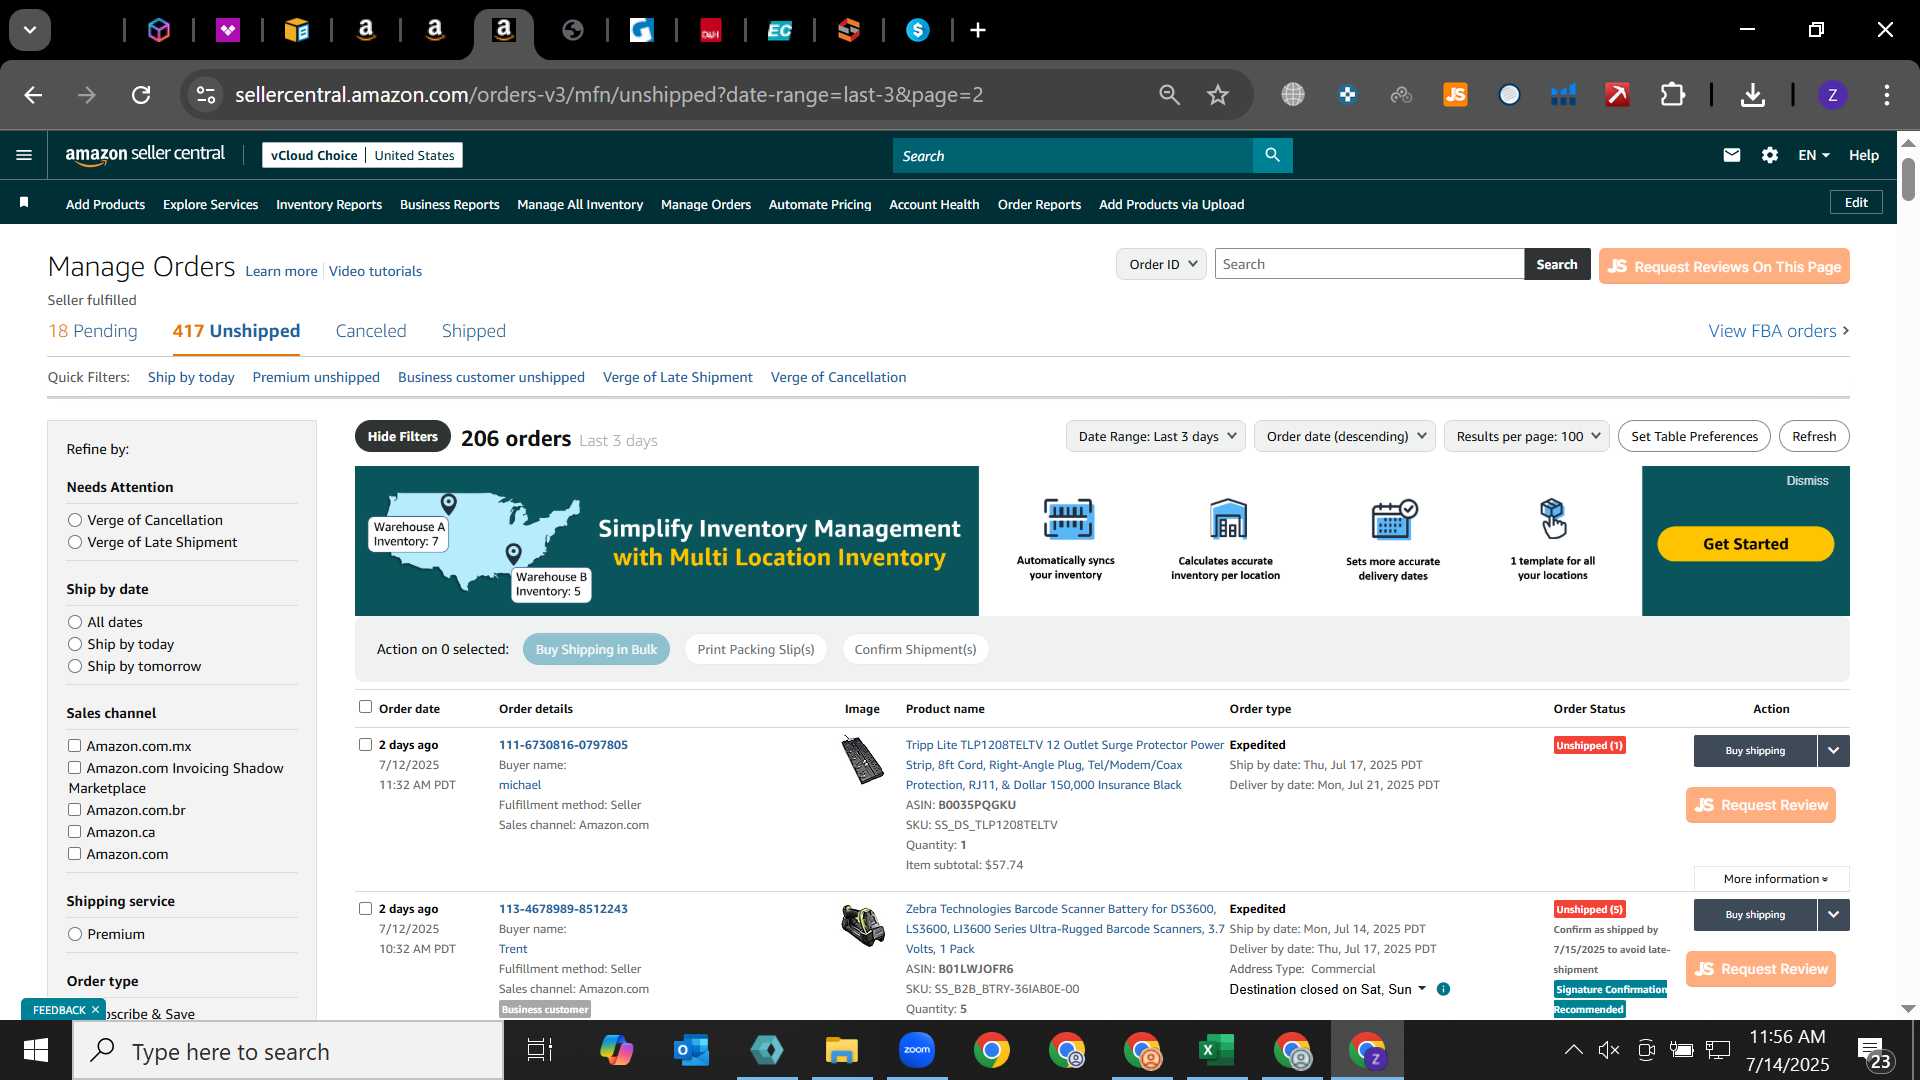Select Verge of Late Shipment radio filter

pyautogui.click(x=75, y=542)
